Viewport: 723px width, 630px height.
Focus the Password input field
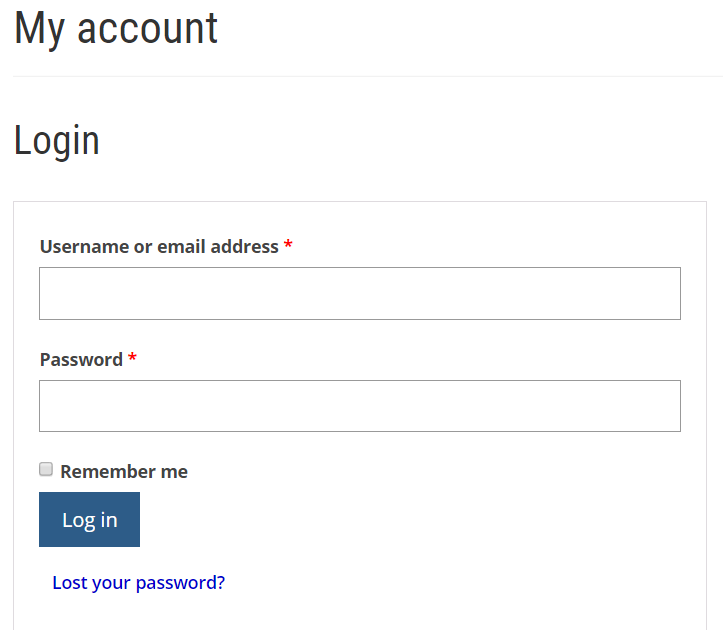click(x=360, y=406)
